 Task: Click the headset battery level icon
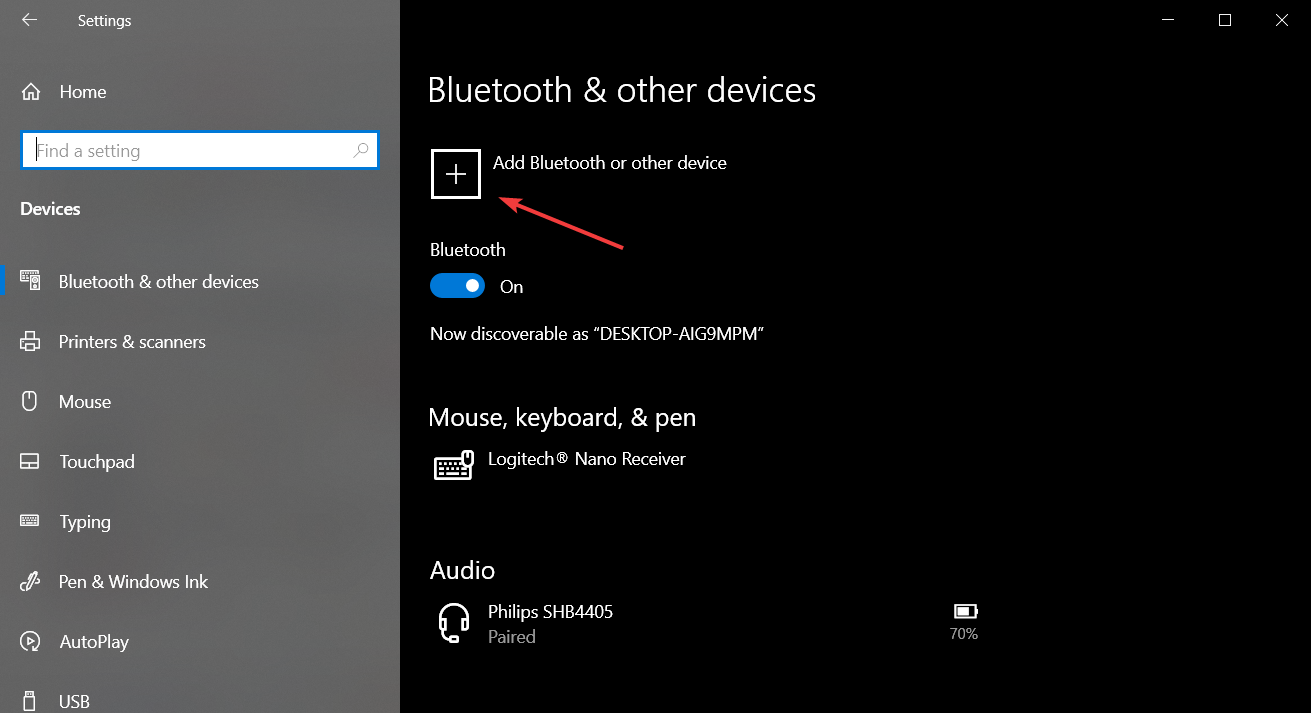964,611
